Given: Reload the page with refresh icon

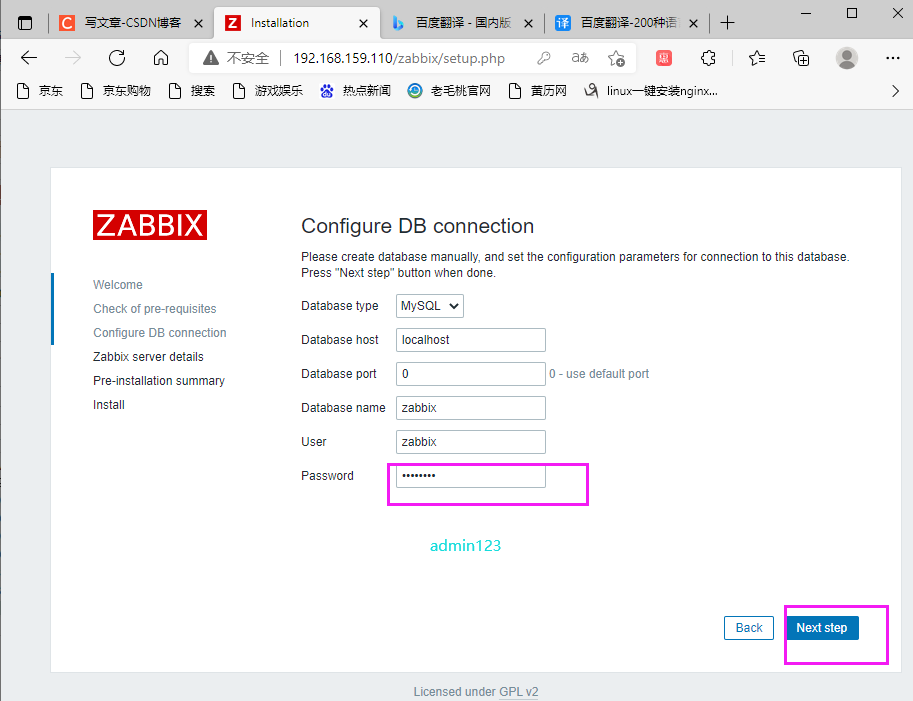Looking at the screenshot, I should pyautogui.click(x=117, y=58).
